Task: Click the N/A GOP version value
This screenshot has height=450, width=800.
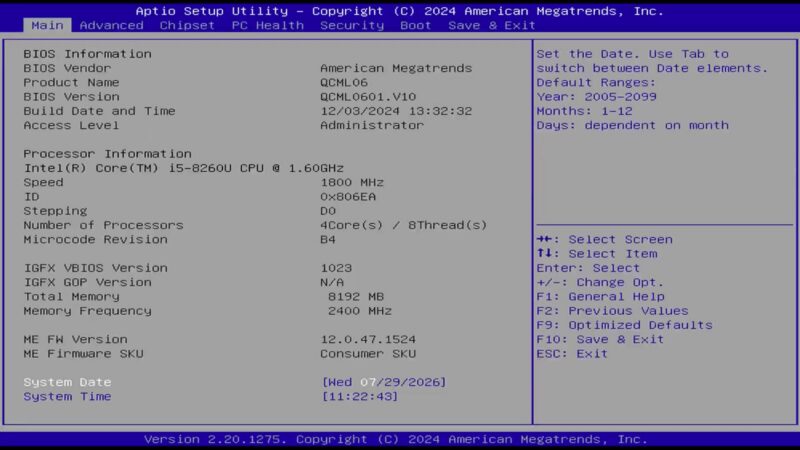Action: [x=332, y=282]
